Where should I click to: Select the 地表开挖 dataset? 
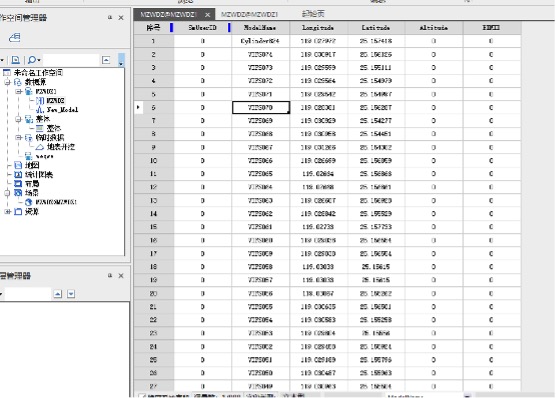61,147
